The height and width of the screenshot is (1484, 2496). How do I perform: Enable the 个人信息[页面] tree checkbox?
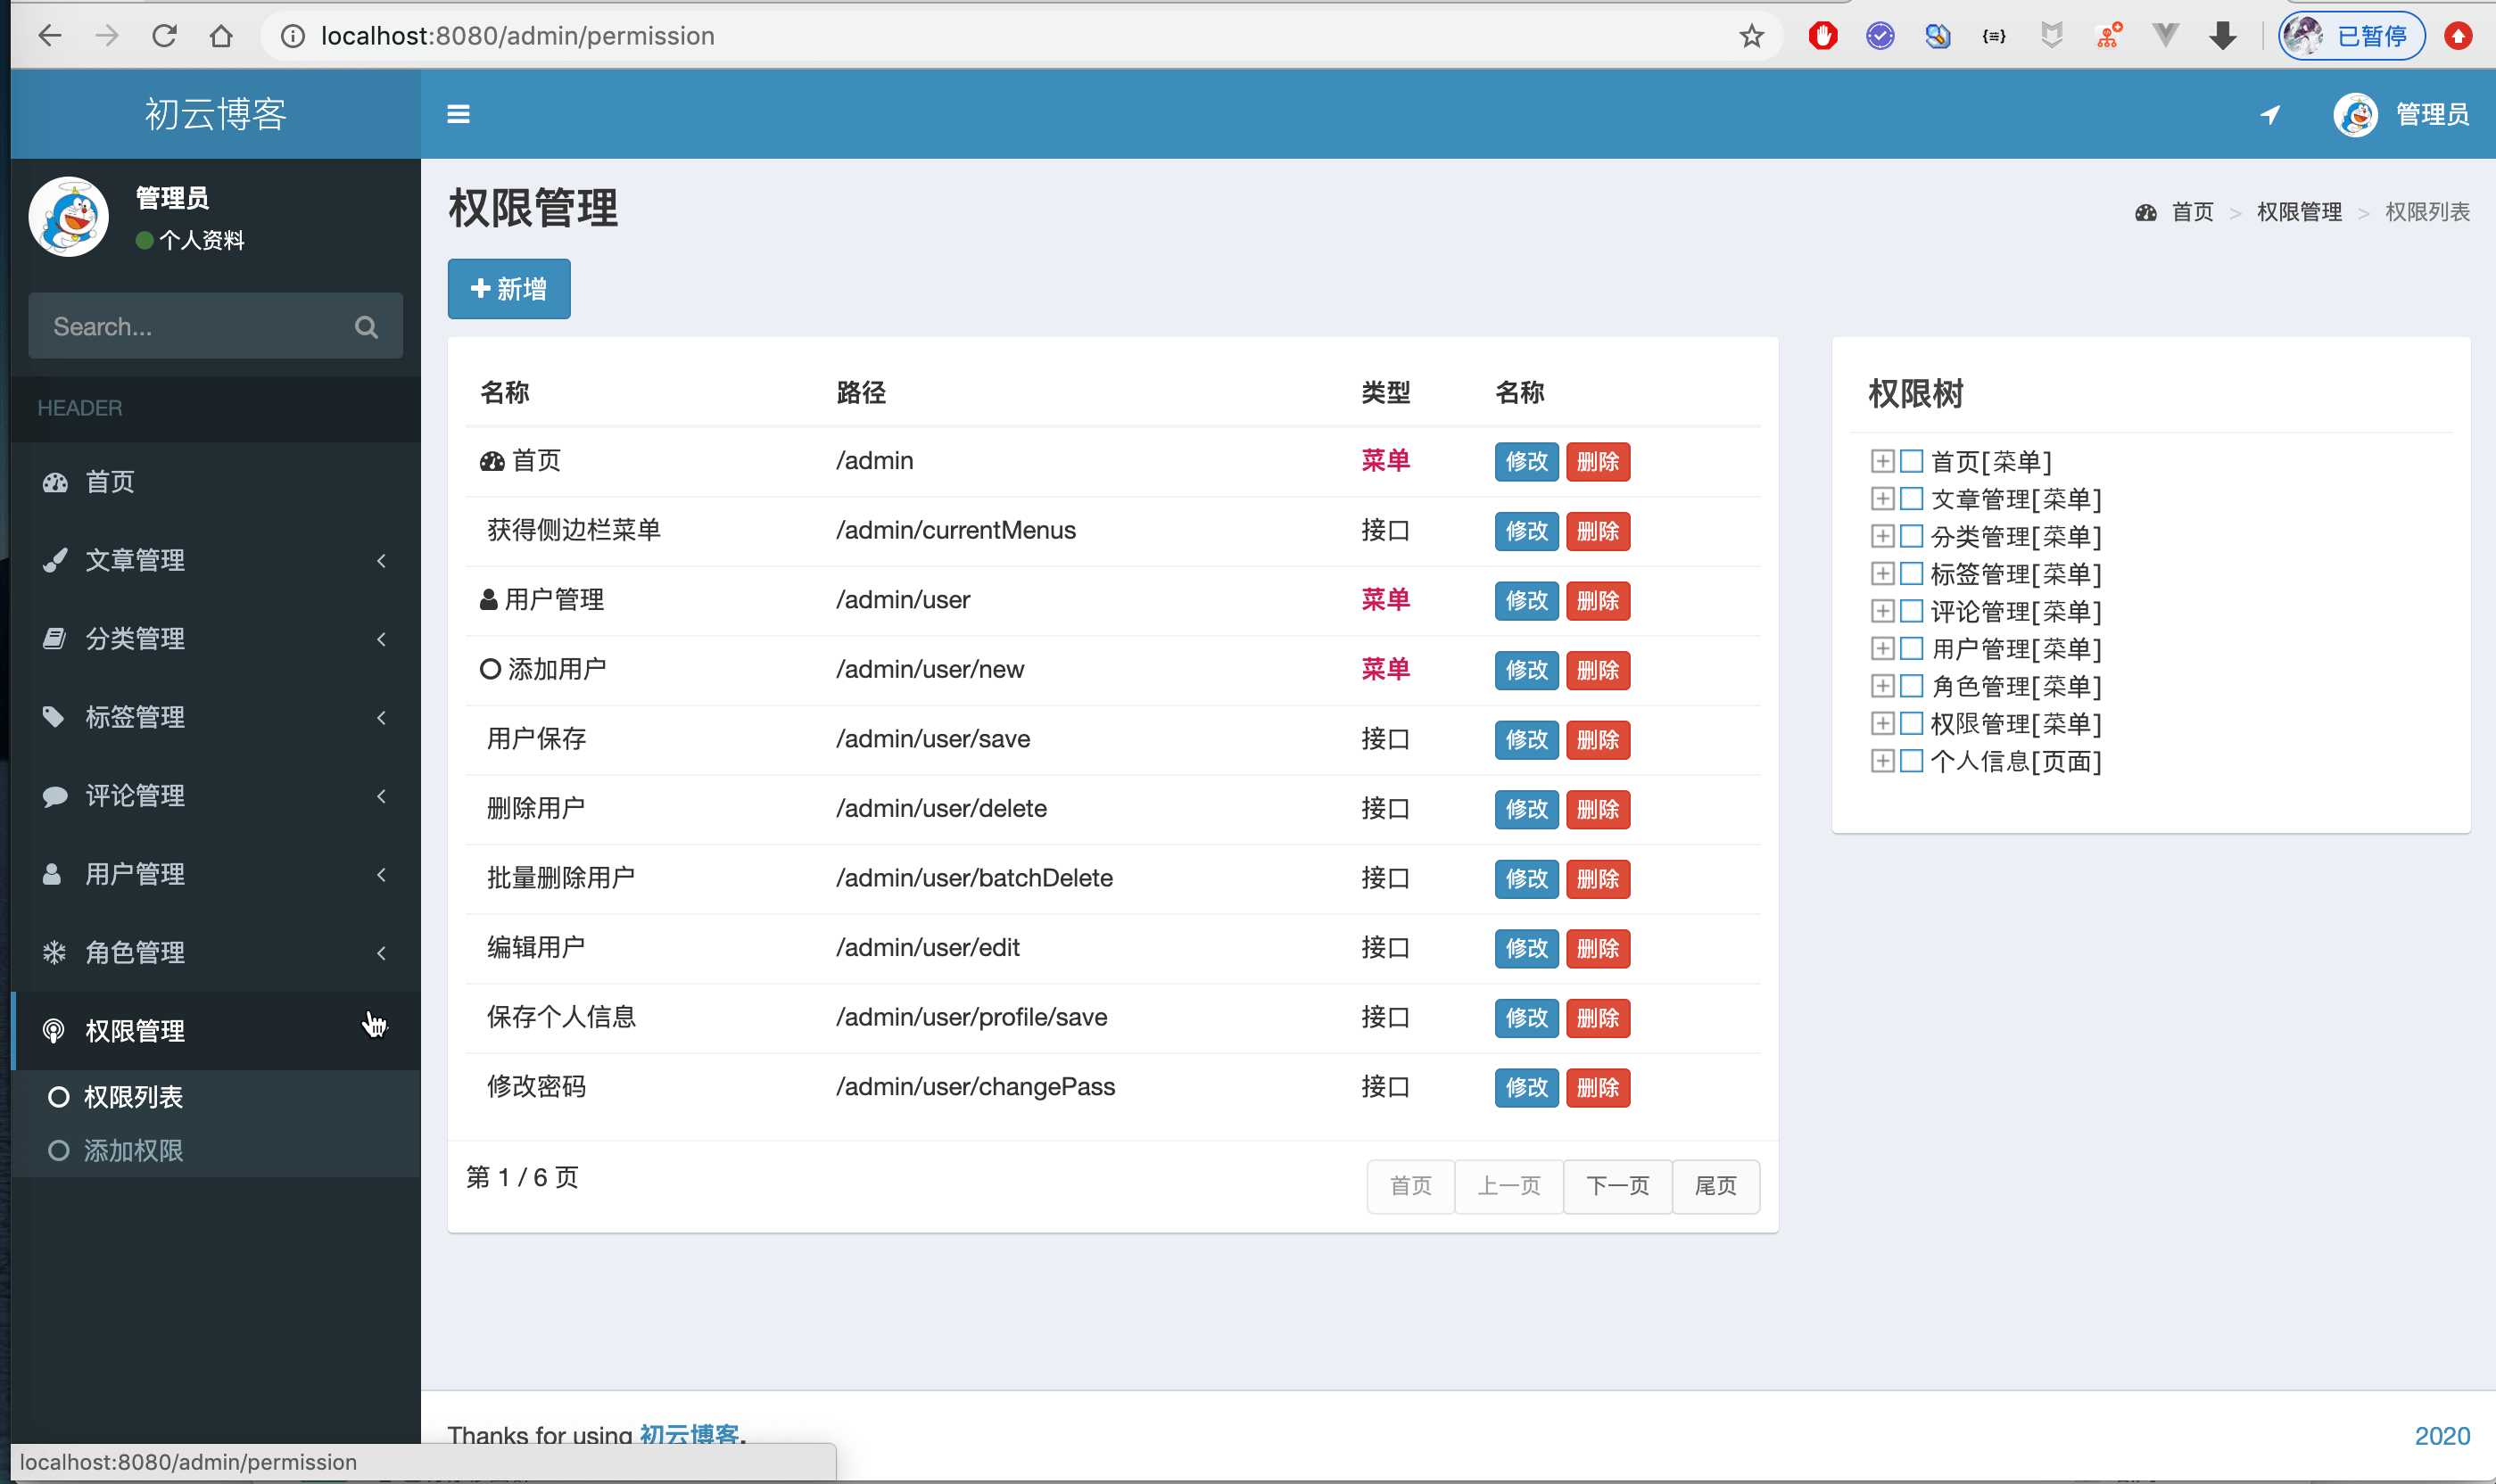coord(1911,761)
